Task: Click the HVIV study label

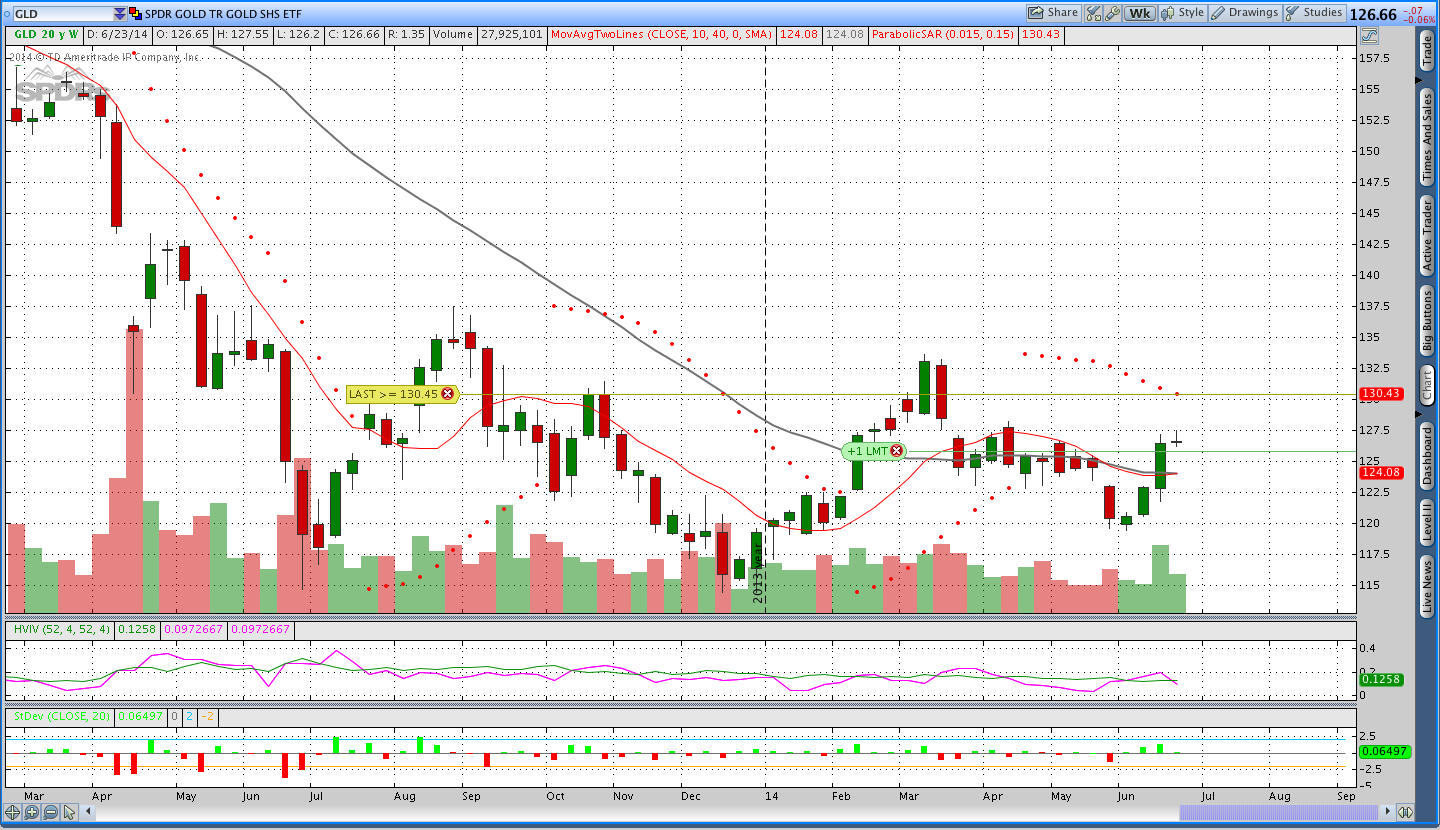Action: pyautogui.click(x=59, y=629)
